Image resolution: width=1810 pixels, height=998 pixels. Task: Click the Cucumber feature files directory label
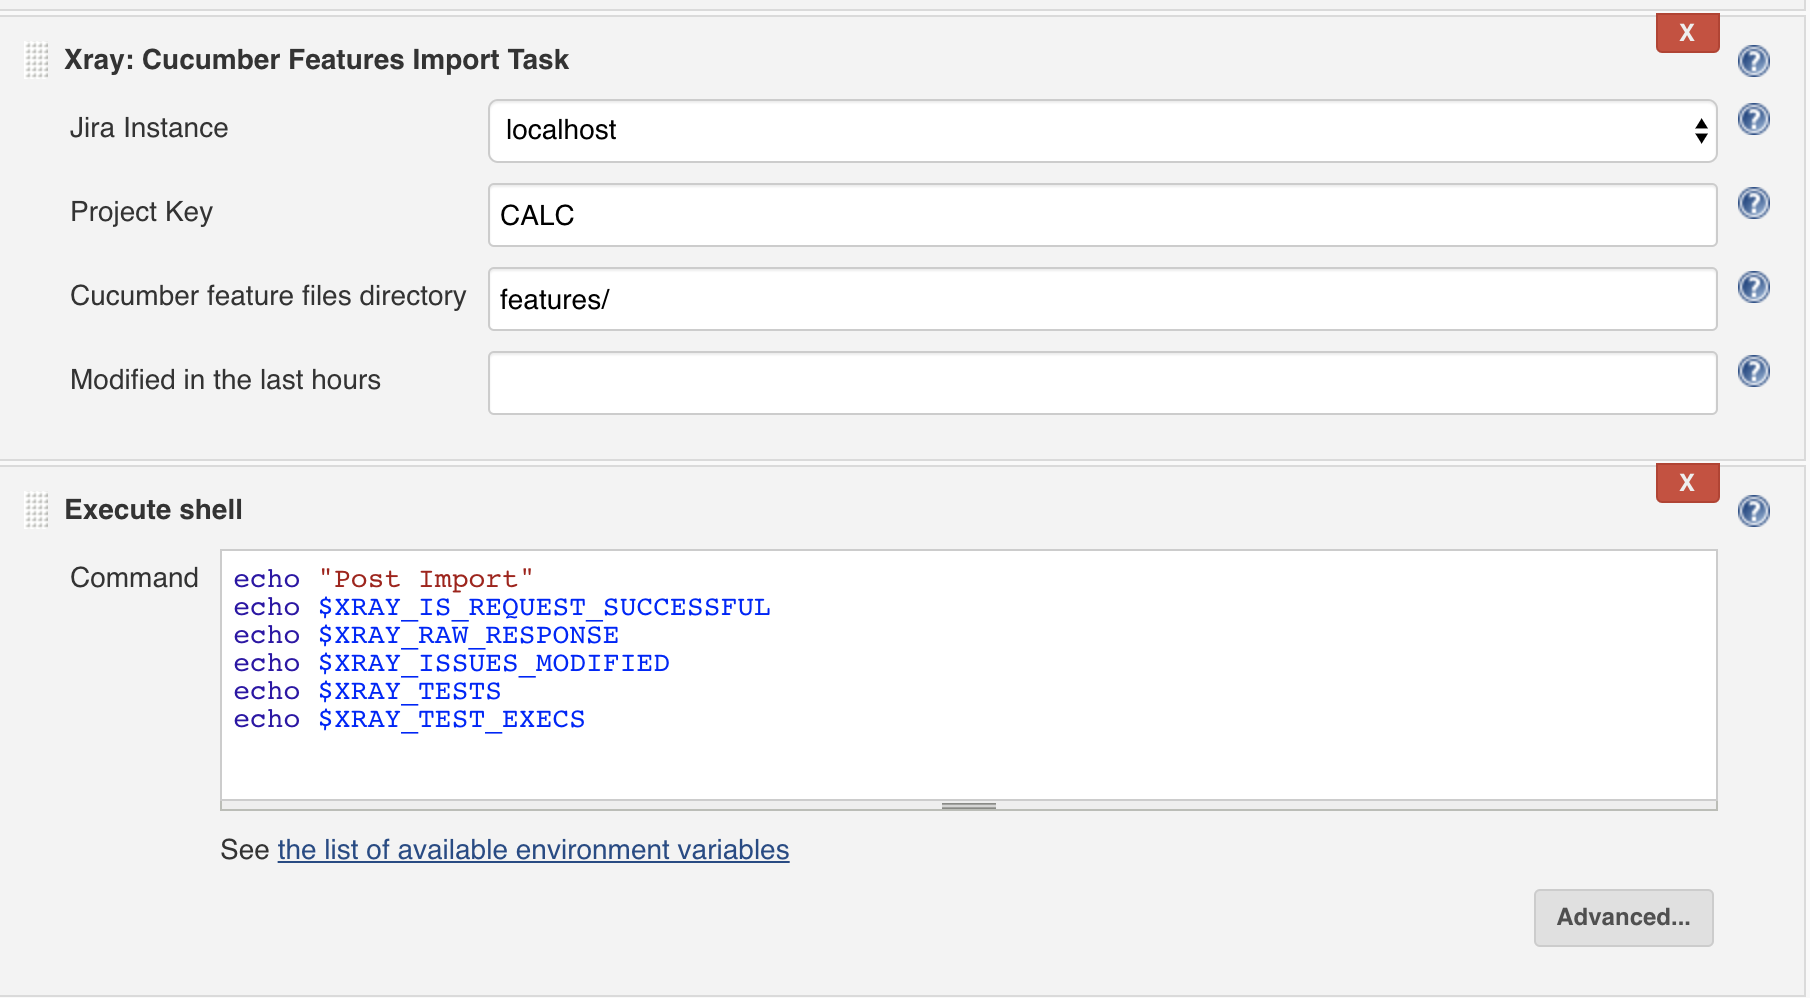coord(268,297)
